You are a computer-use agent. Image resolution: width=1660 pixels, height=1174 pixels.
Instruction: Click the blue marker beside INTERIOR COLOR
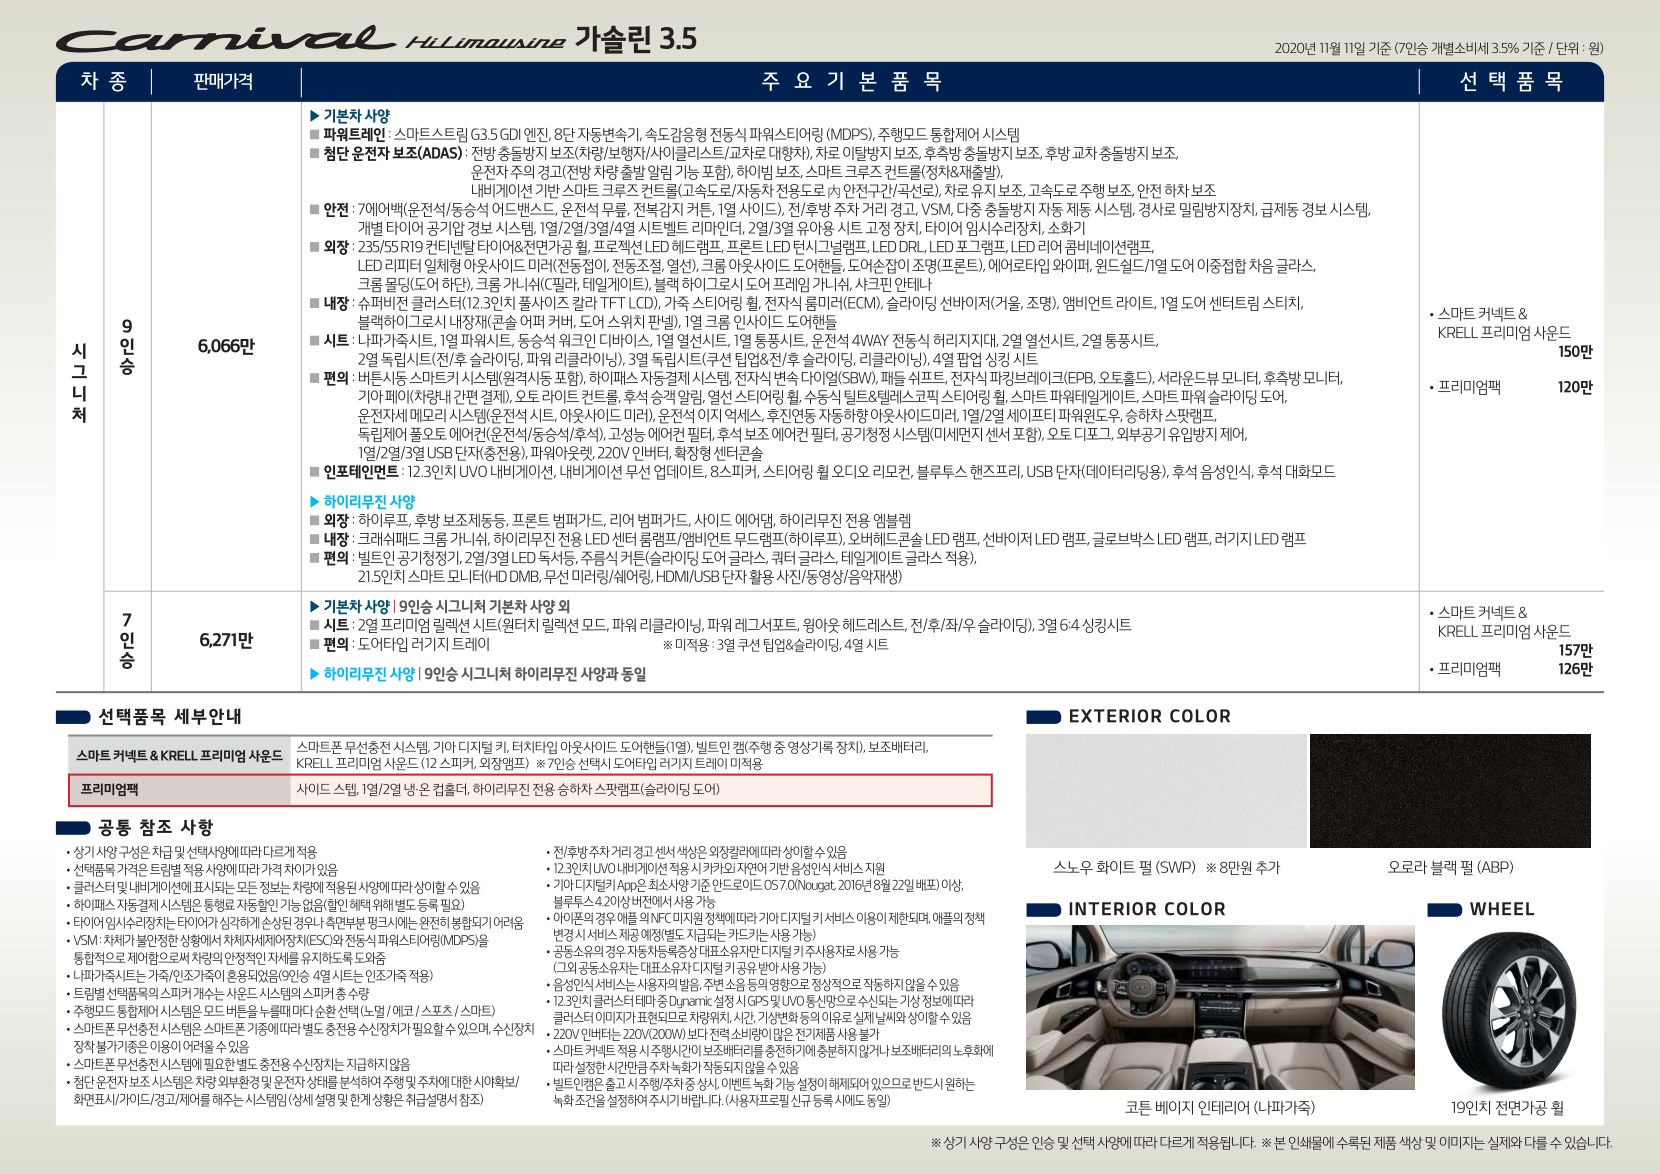coord(1043,910)
